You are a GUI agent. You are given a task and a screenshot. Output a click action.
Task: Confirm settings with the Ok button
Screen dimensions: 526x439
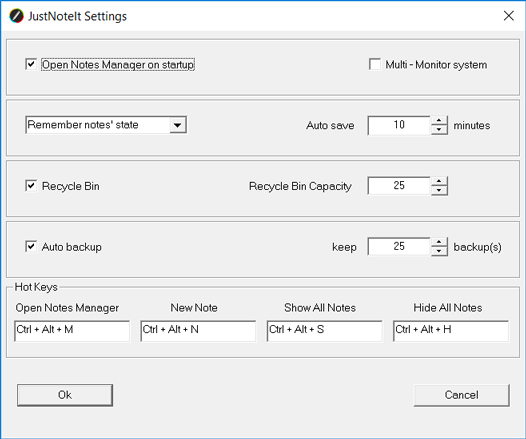pyautogui.click(x=65, y=395)
